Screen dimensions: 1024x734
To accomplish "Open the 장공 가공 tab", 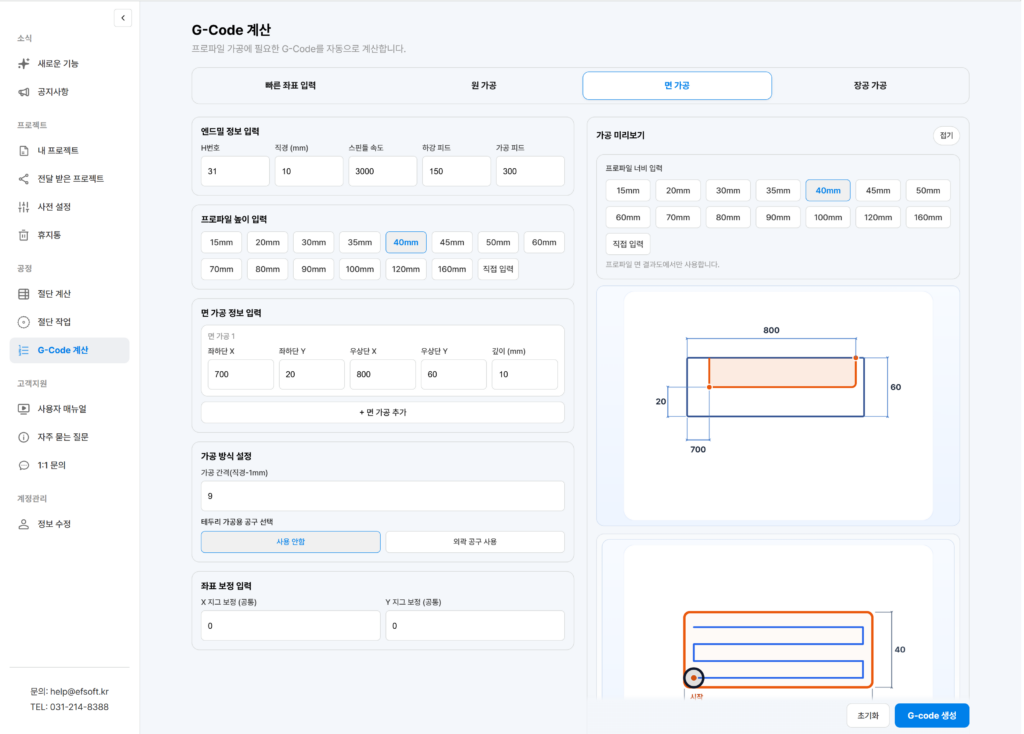I will coord(870,86).
